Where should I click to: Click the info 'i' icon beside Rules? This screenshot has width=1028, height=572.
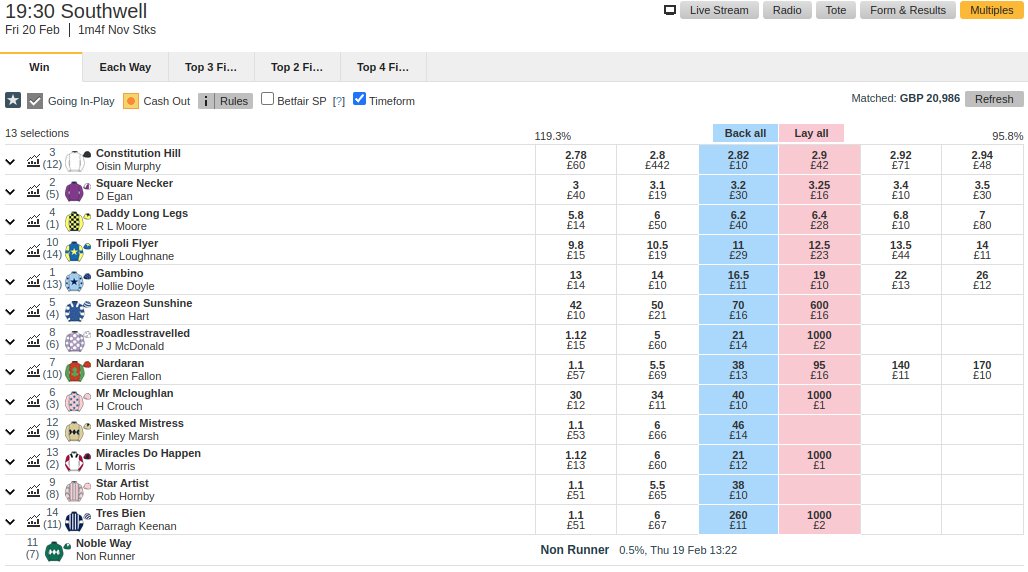(x=206, y=101)
